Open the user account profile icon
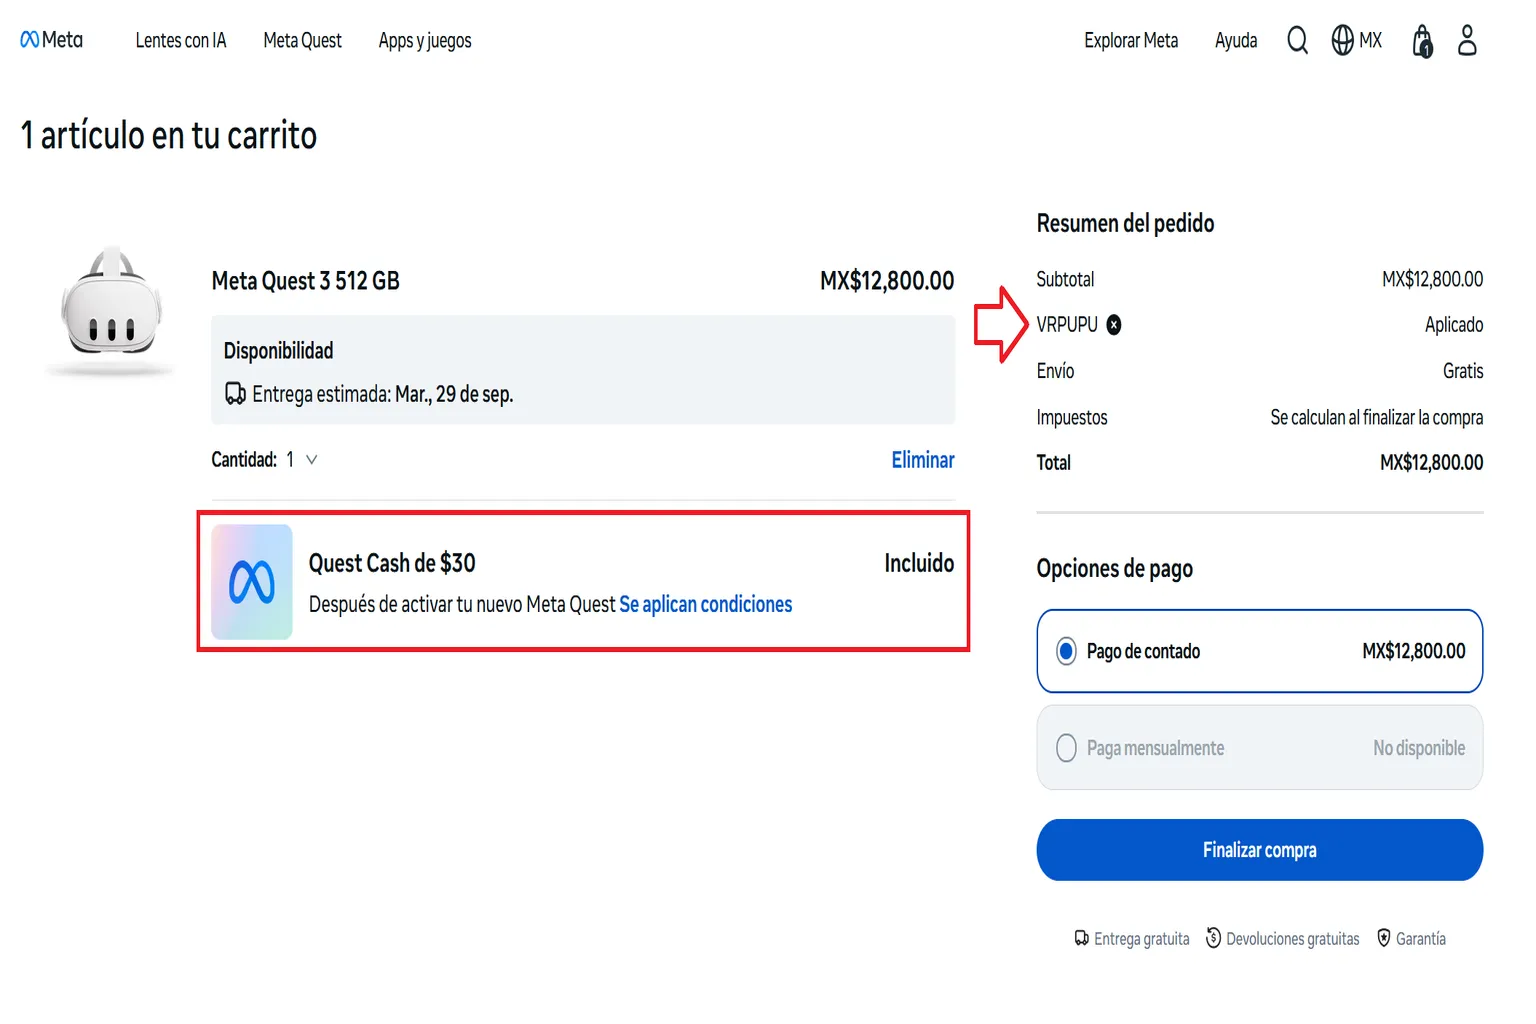 tap(1467, 40)
